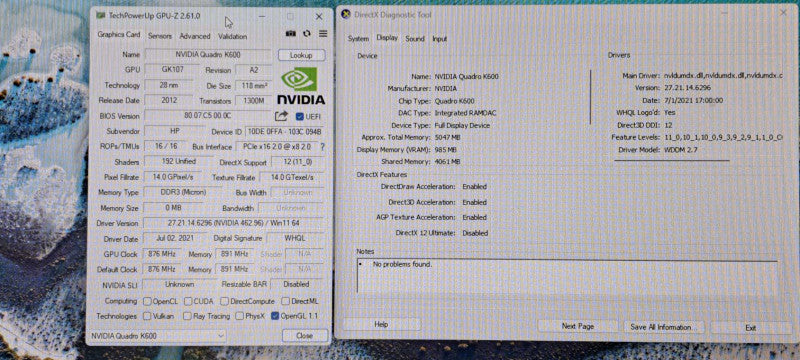The height and width of the screenshot is (360, 800).
Task: Click the Feature Levels value in Drivers section
Action: (723, 138)
